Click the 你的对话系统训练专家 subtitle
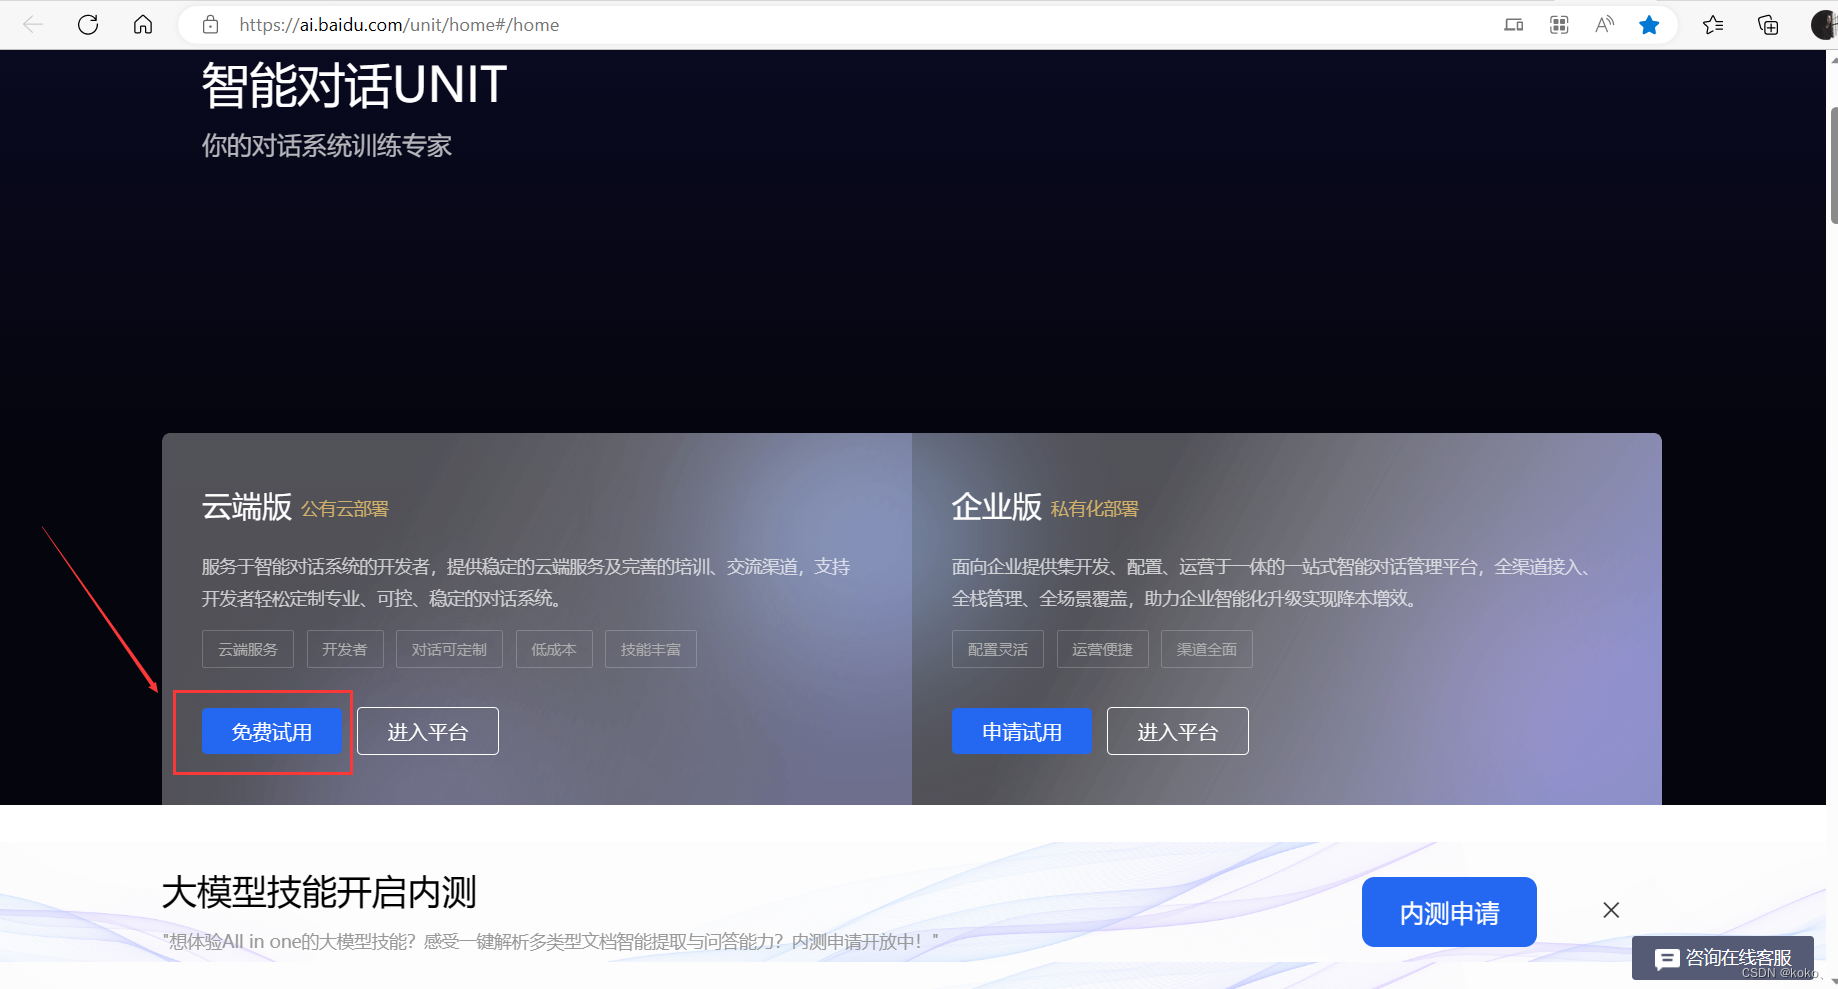The height and width of the screenshot is (989, 1838). coord(327,146)
